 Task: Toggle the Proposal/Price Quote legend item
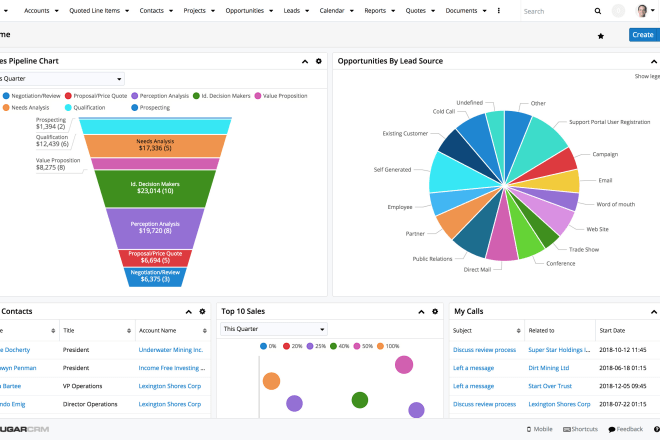(96, 96)
